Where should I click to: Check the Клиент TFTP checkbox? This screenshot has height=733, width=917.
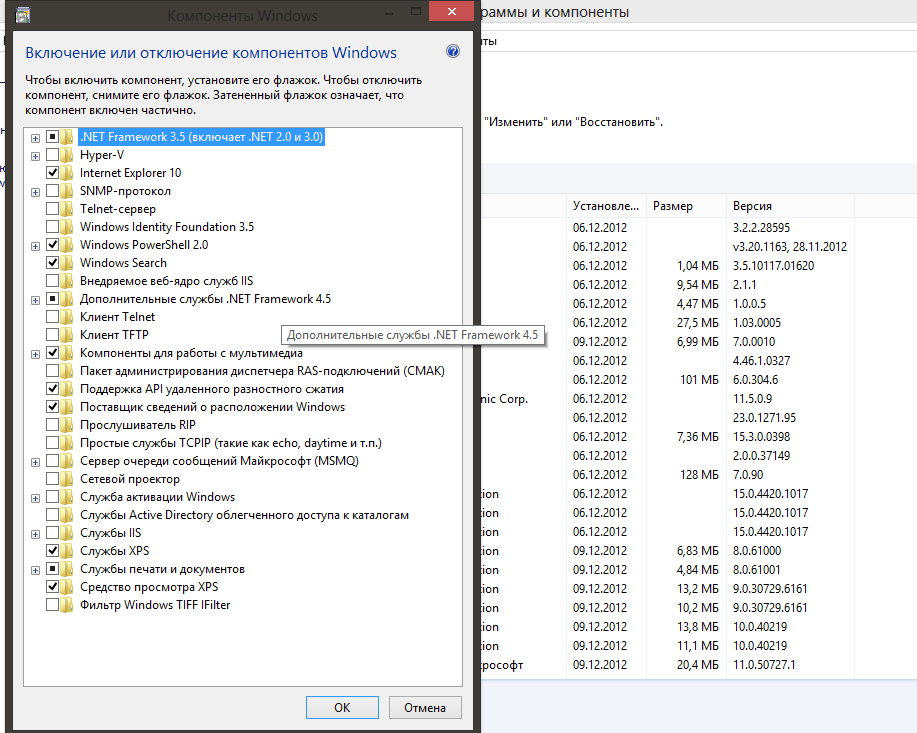click(x=52, y=335)
